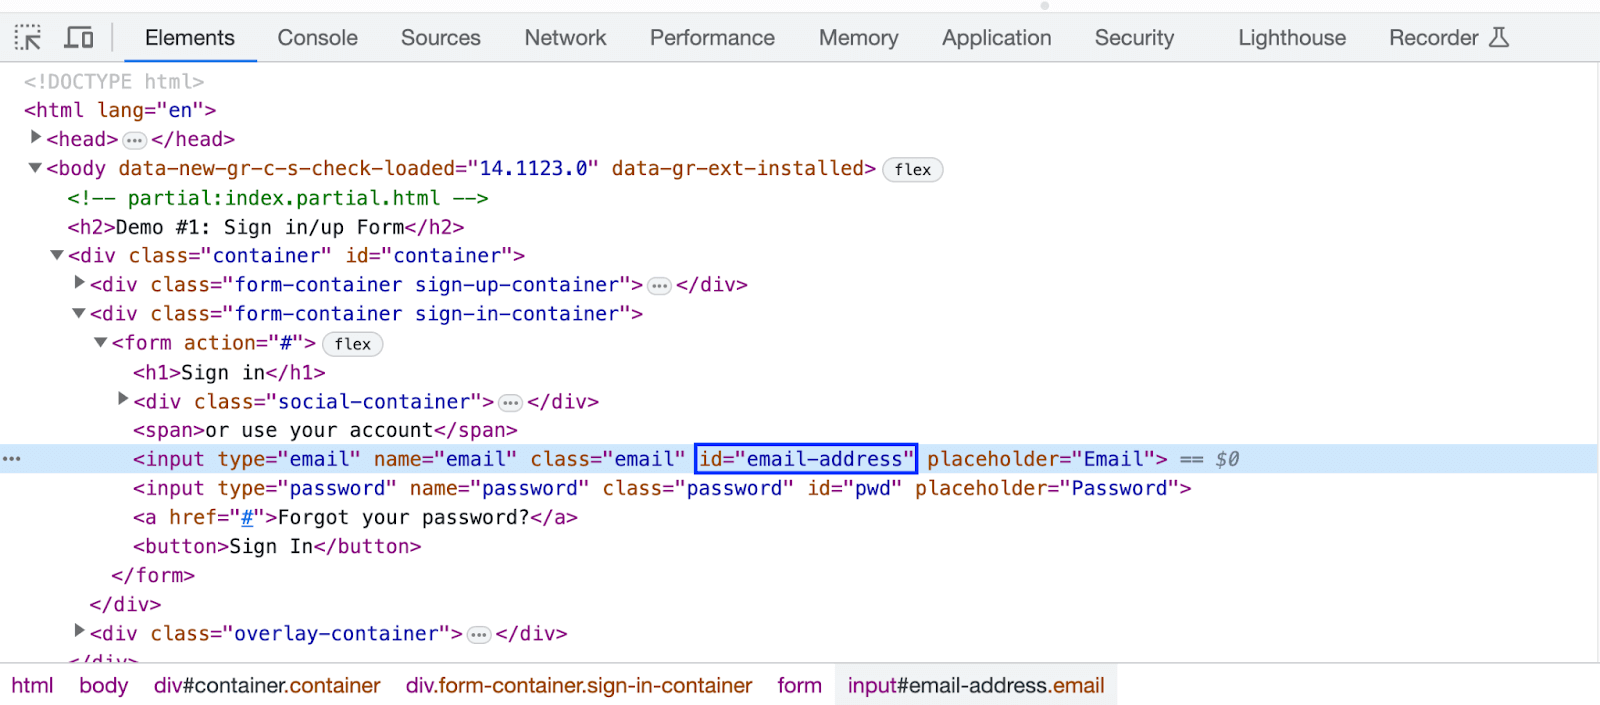Expand the overlay-container ellipsis badge
Screen dimensions: 1600x705
tap(479, 635)
